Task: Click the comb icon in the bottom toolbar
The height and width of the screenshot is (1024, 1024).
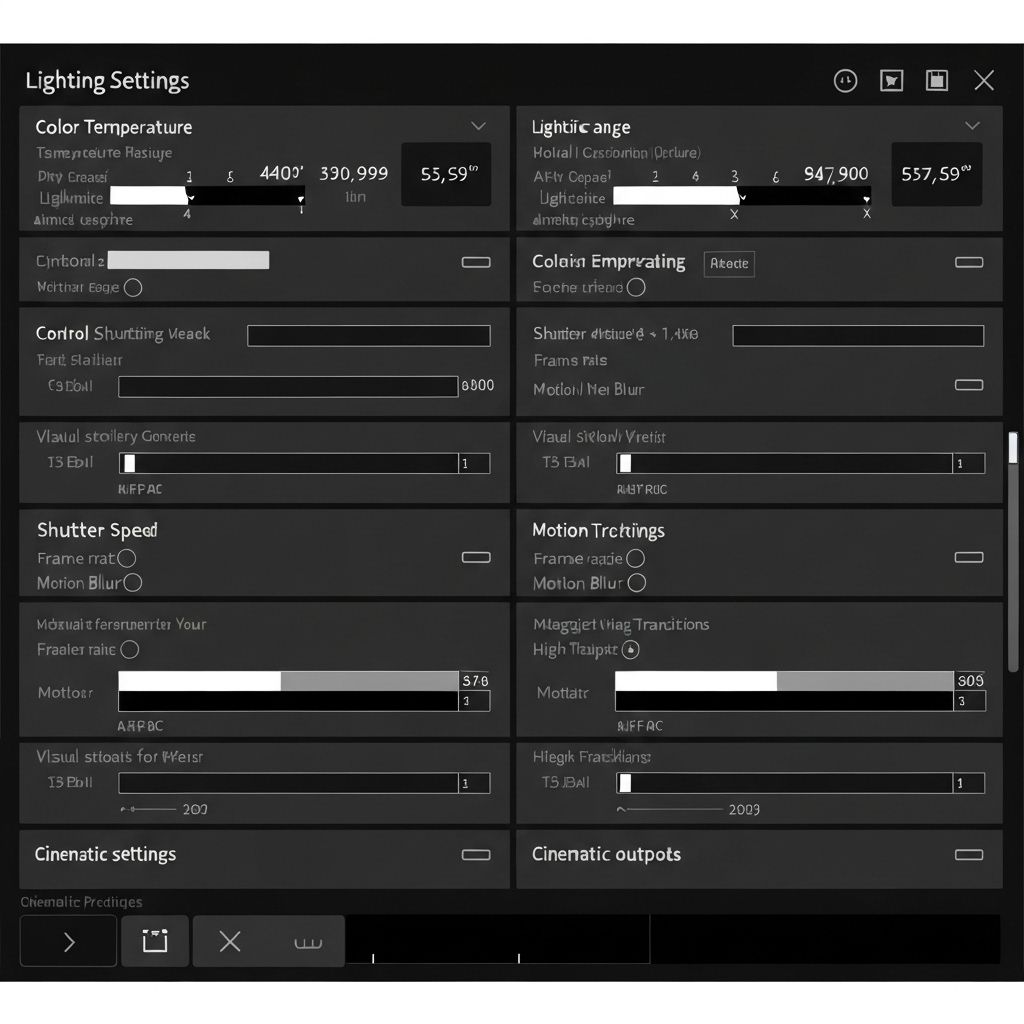Action: coord(308,941)
